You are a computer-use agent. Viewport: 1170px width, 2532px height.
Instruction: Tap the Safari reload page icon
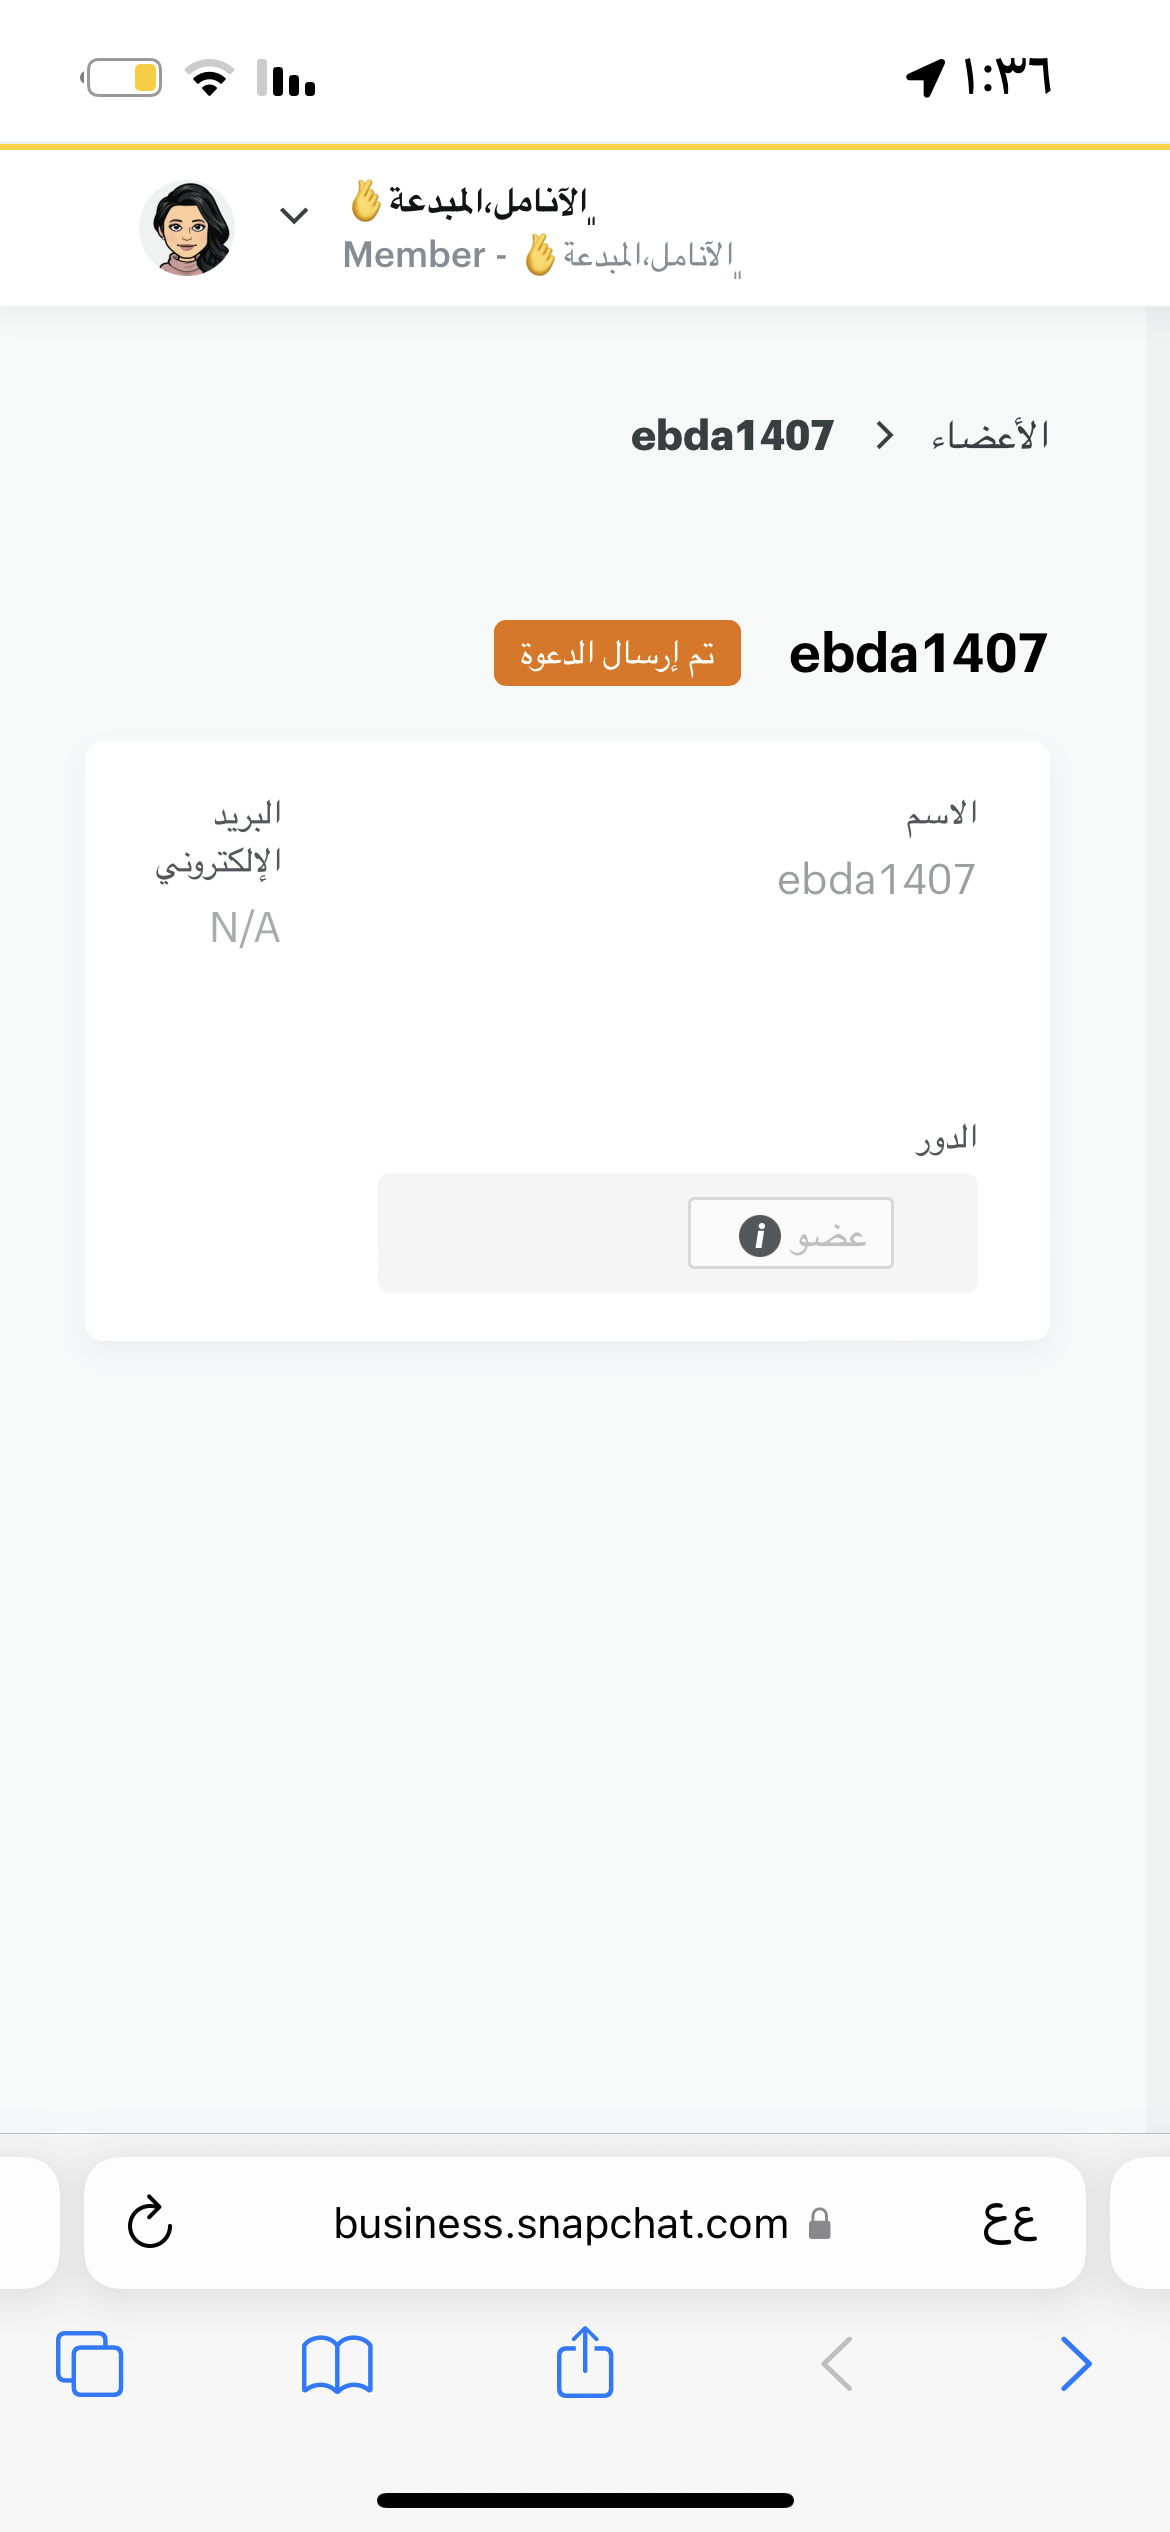click(150, 2222)
